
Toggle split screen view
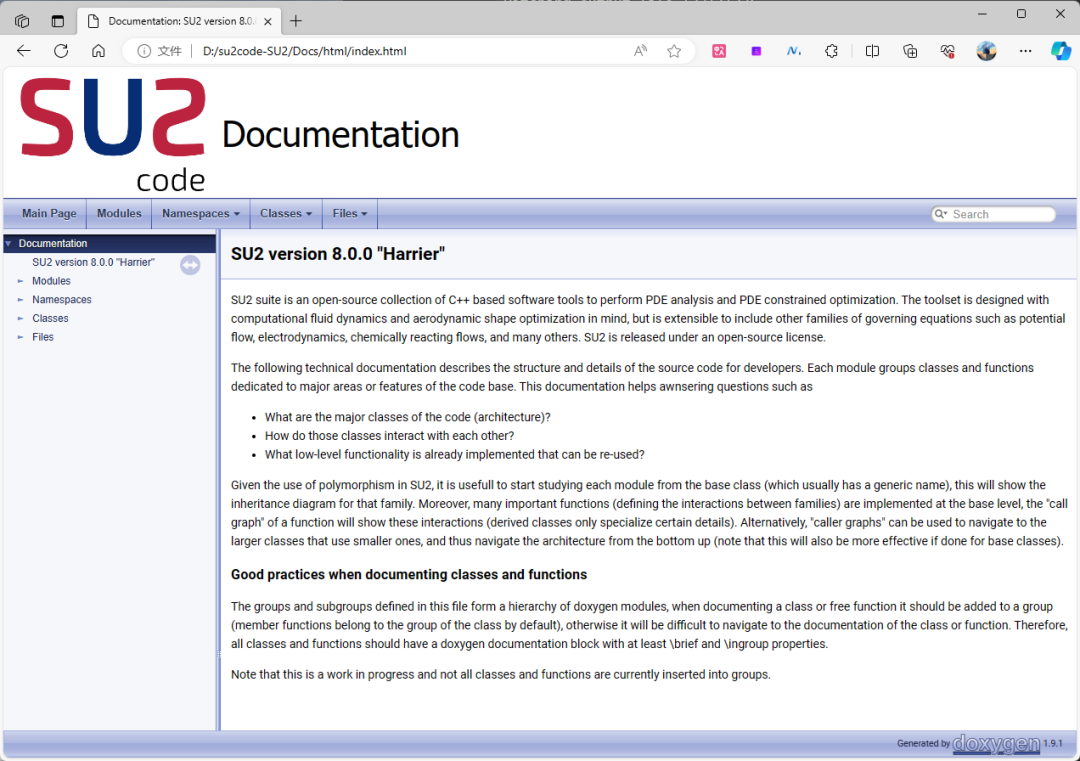pyautogui.click(x=872, y=51)
